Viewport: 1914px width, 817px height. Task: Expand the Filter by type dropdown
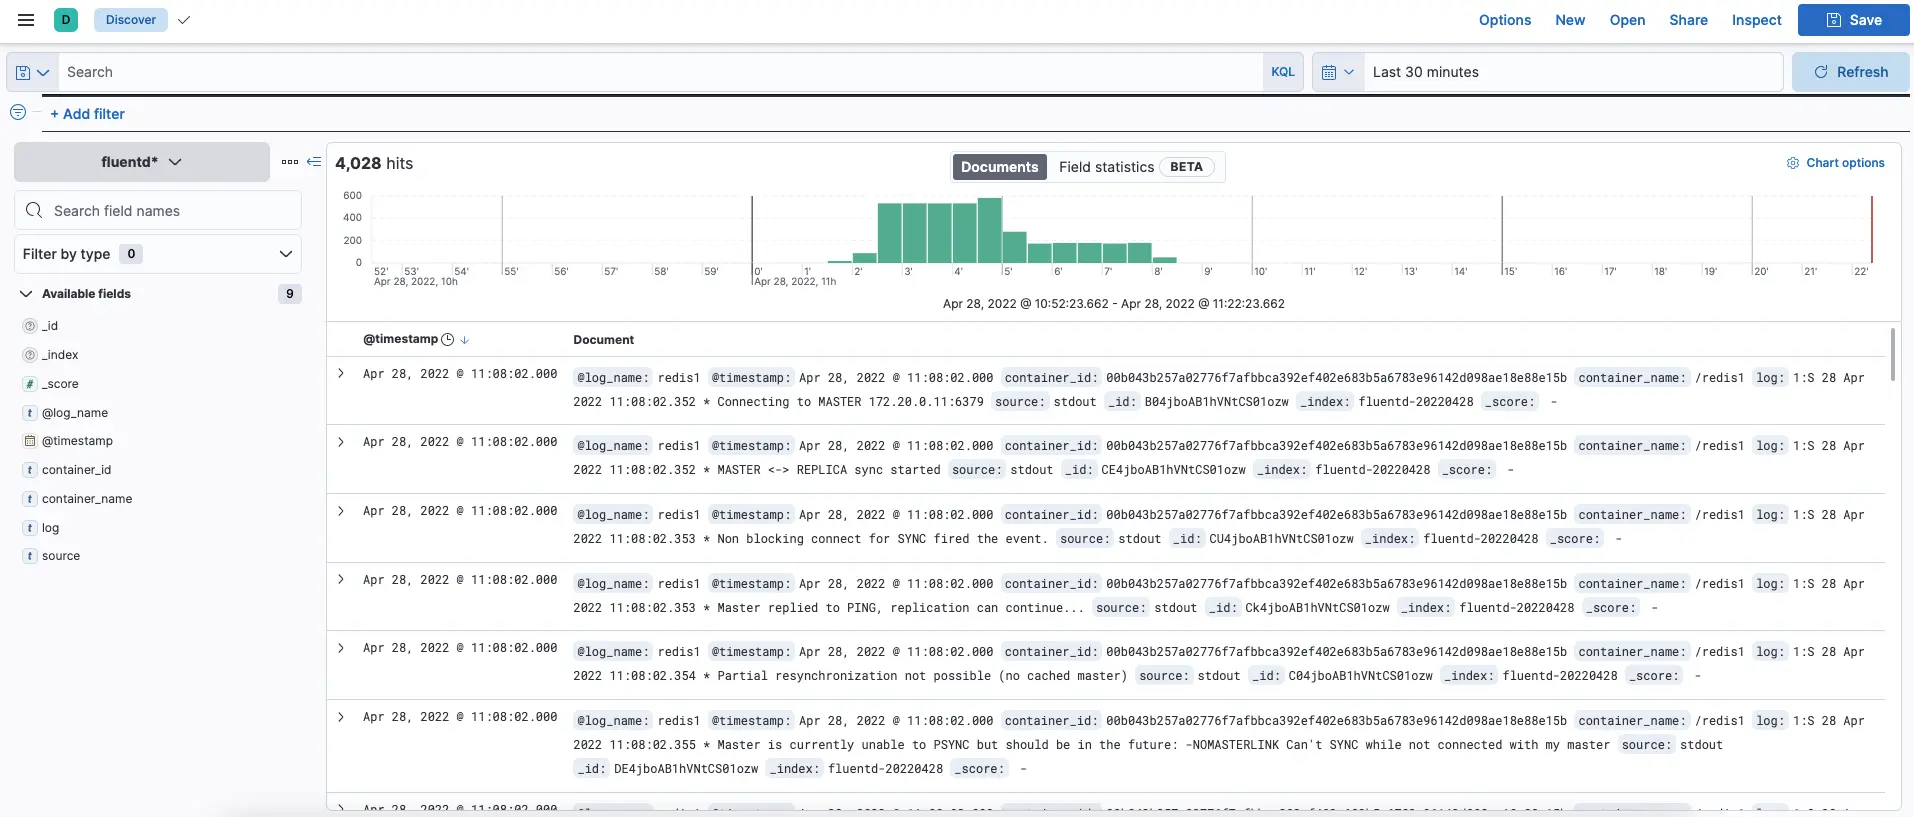pos(158,254)
